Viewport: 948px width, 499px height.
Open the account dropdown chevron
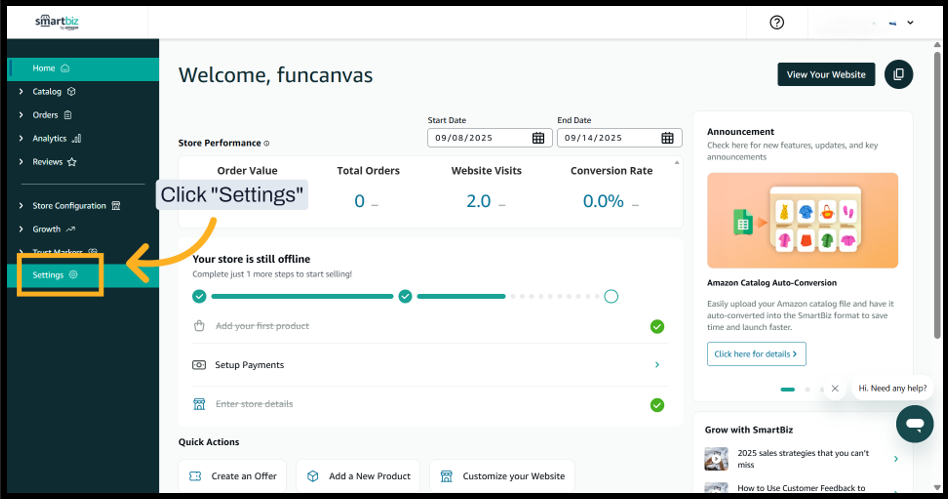point(909,23)
